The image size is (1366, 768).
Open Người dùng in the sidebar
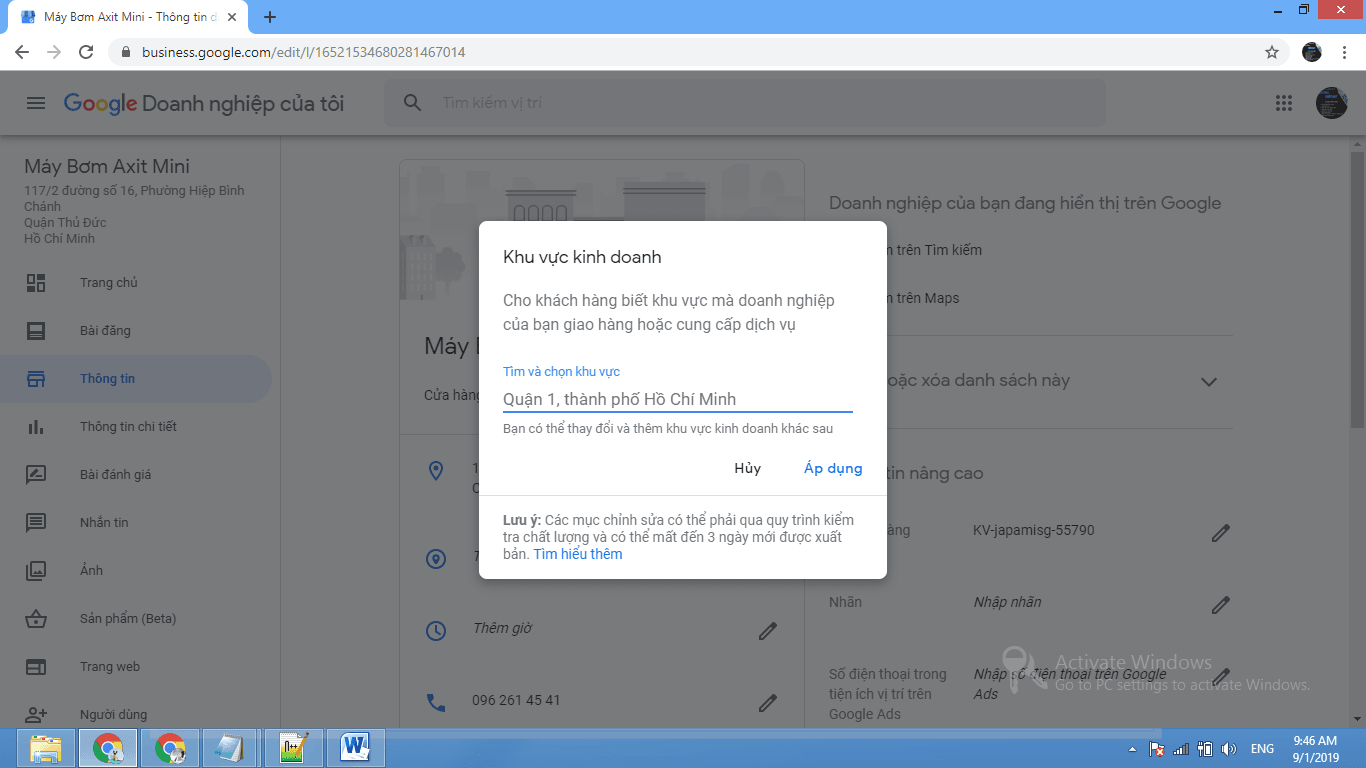pyautogui.click(x=136, y=715)
